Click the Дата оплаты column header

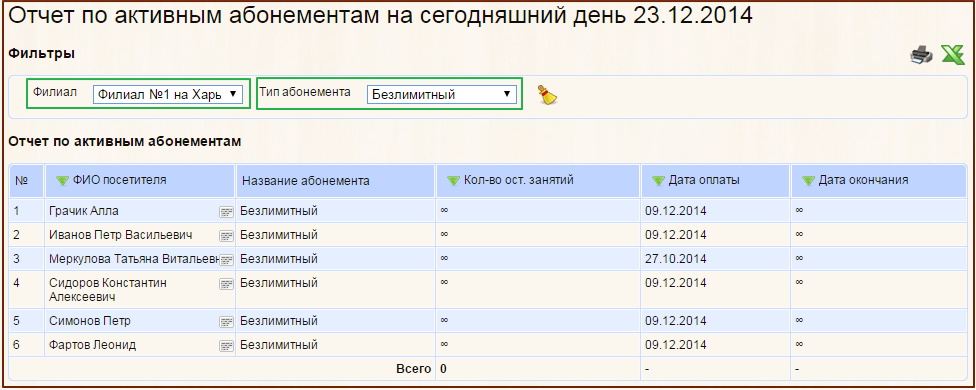tap(715, 181)
